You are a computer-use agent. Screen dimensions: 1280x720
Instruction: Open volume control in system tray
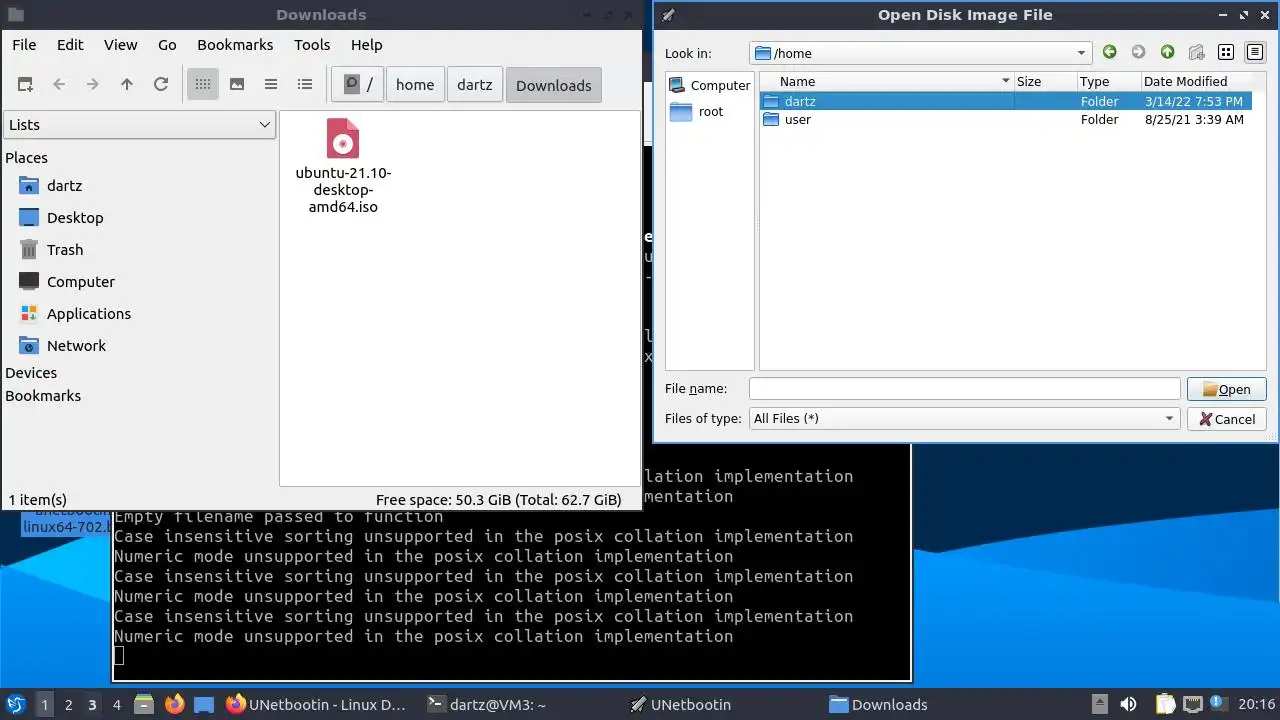pos(1128,705)
